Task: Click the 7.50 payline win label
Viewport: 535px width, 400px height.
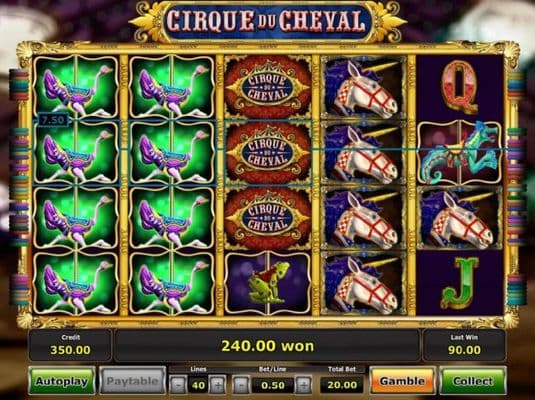Action: point(53,120)
